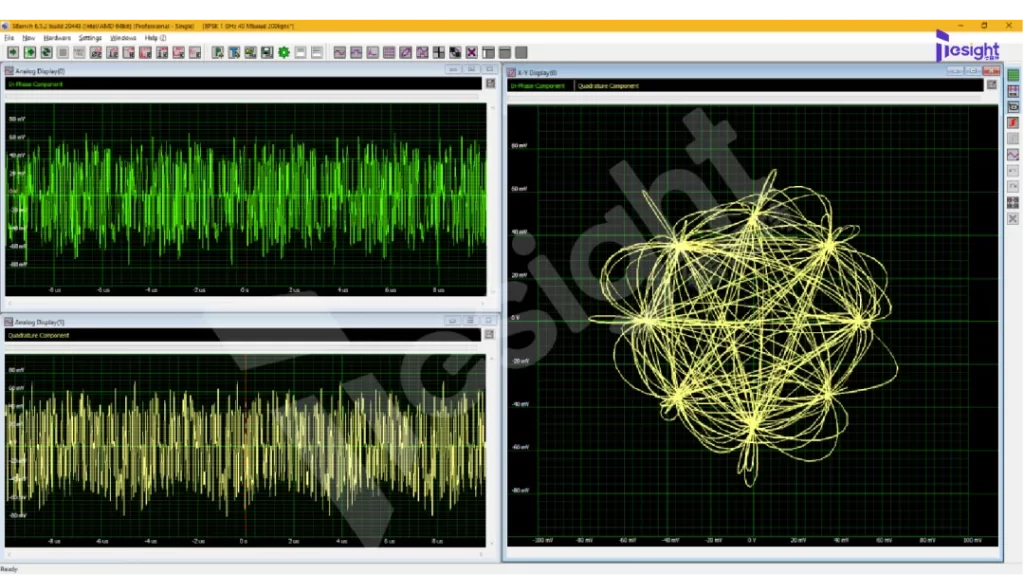Open the Windows menu
Viewport: 1024px width, 575px height.
click(x=123, y=38)
